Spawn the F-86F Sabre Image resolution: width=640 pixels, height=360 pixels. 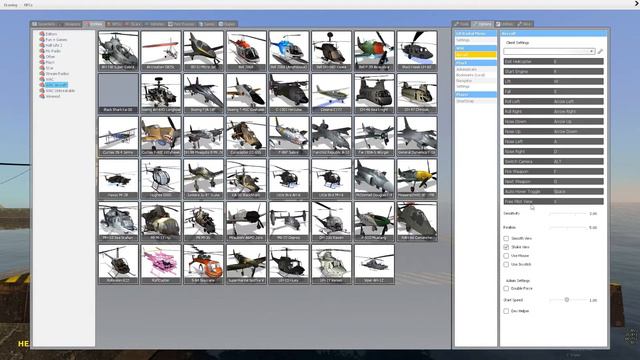click(x=289, y=136)
